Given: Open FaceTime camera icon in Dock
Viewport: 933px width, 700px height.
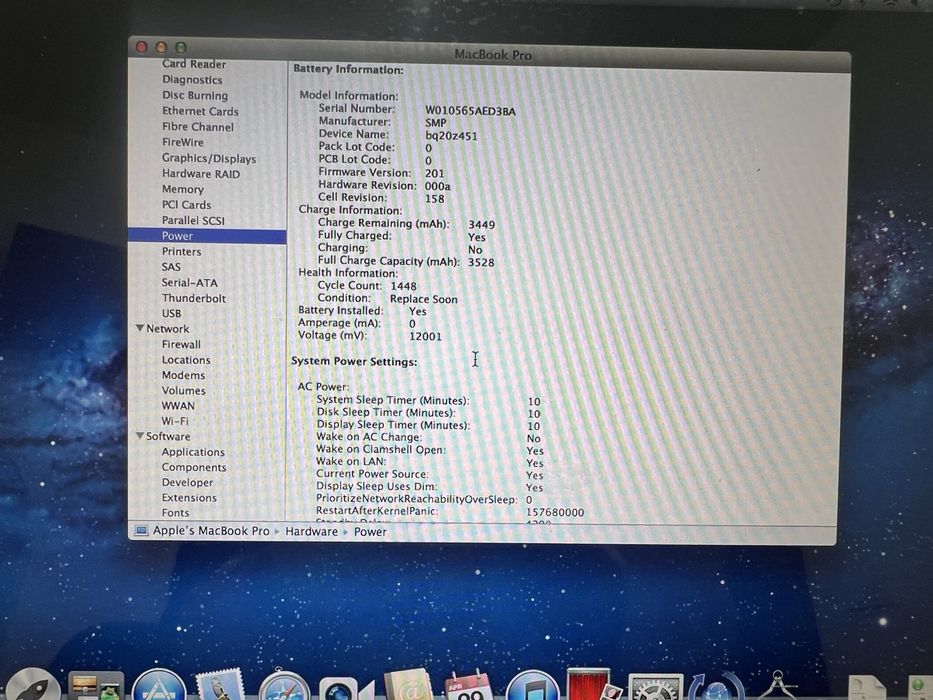Looking at the screenshot, I should click(346, 689).
